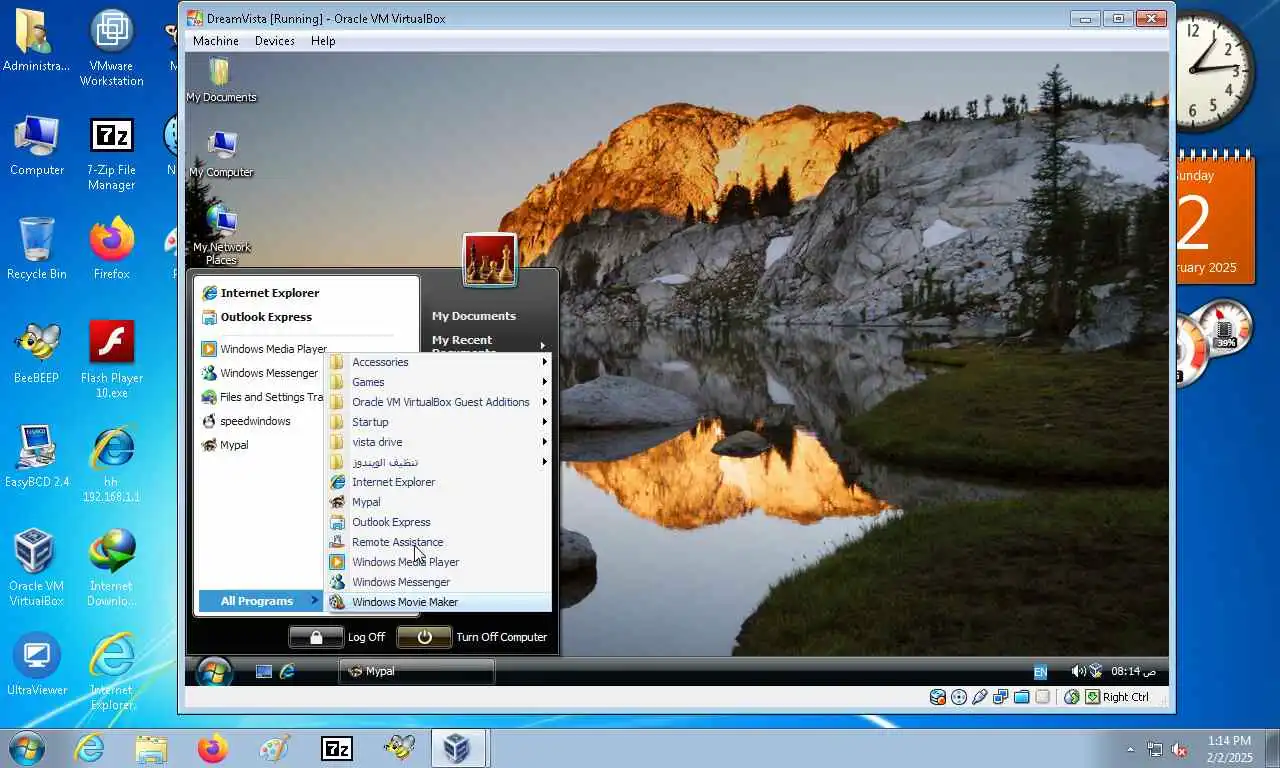
Task: Select Internet Download Manager desktop shortcut
Action: pos(112,568)
